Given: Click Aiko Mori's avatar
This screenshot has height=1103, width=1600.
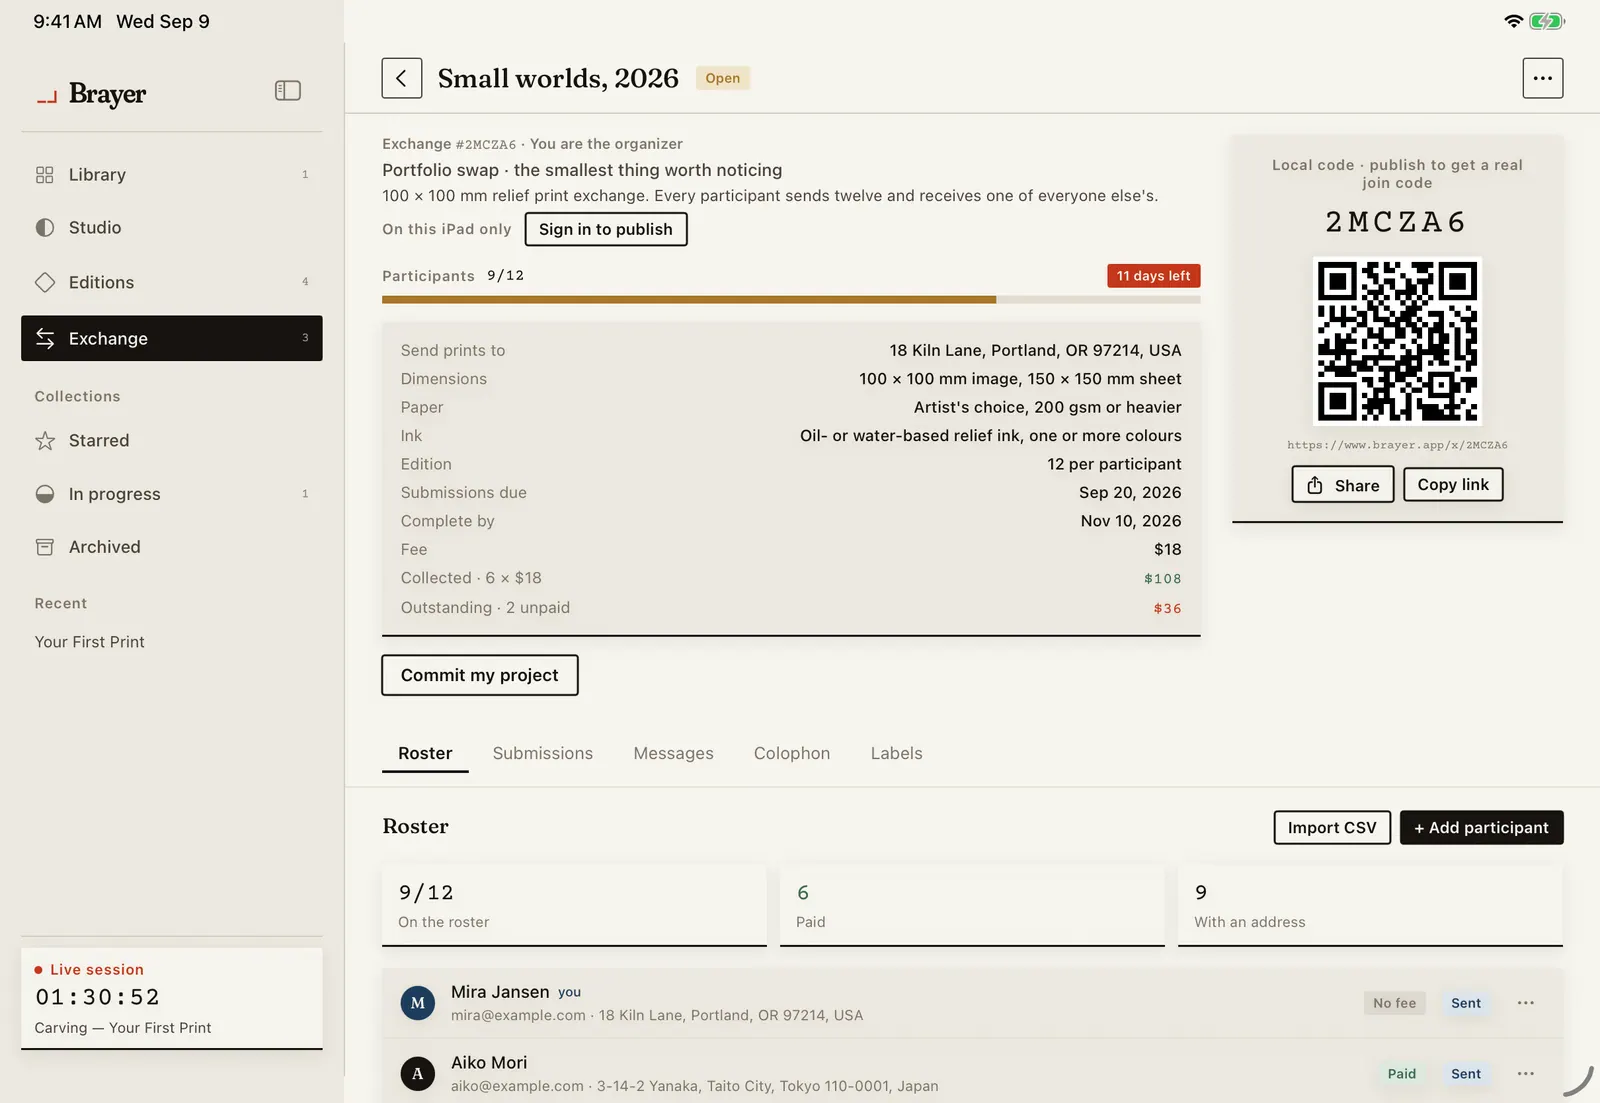Looking at the screenshot, I should point(418,1074).
